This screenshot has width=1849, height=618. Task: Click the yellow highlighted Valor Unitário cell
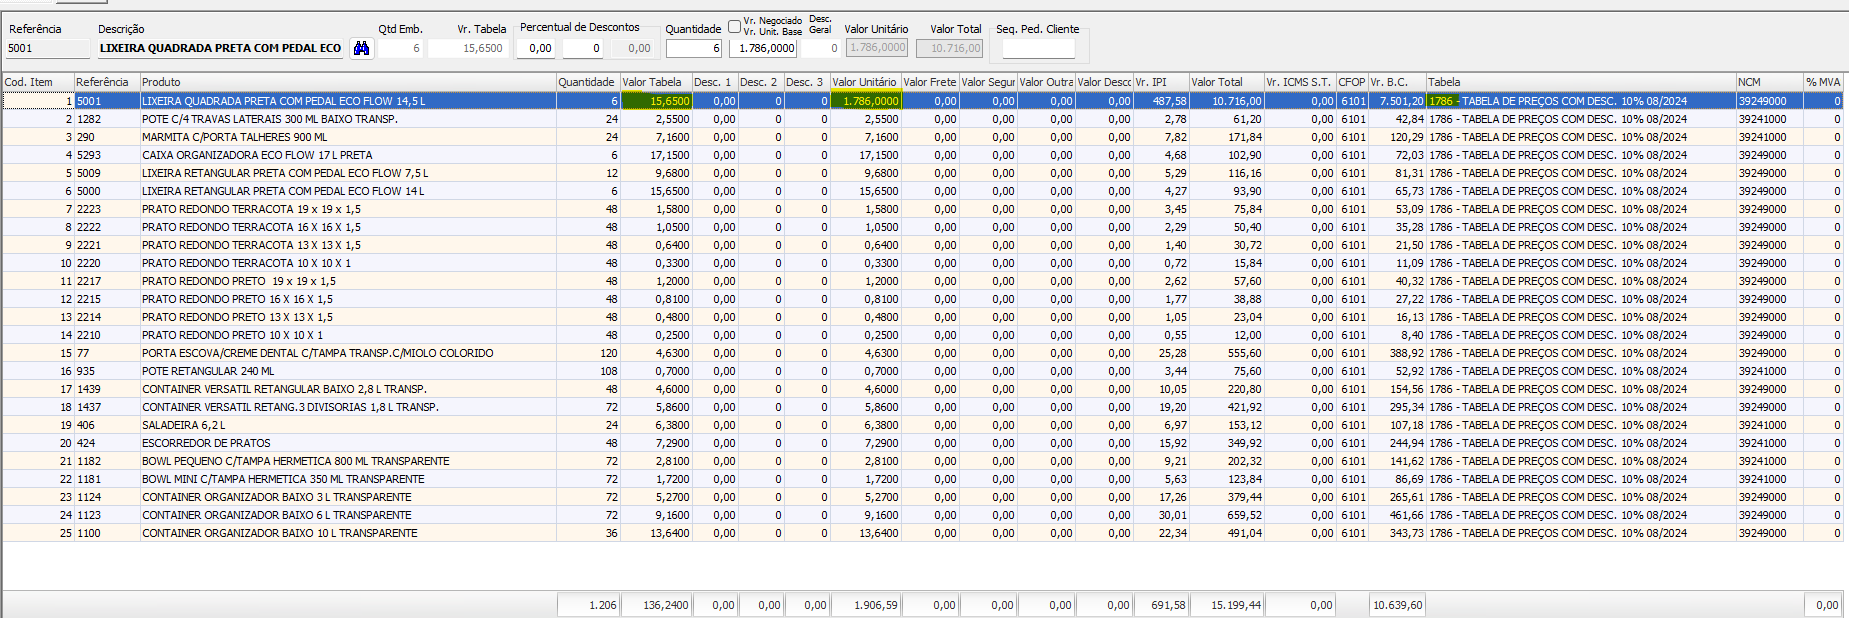tap(866, 101)
